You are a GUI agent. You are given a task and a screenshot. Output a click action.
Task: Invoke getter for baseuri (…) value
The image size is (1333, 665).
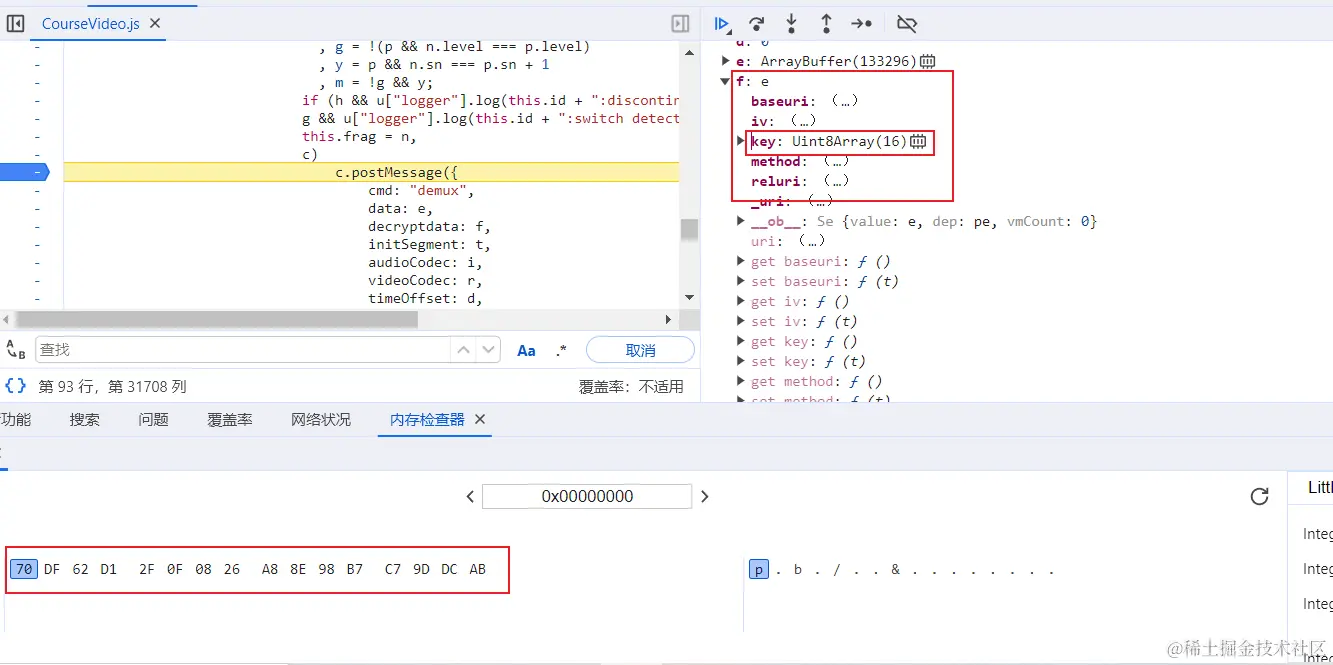[844, 102]
